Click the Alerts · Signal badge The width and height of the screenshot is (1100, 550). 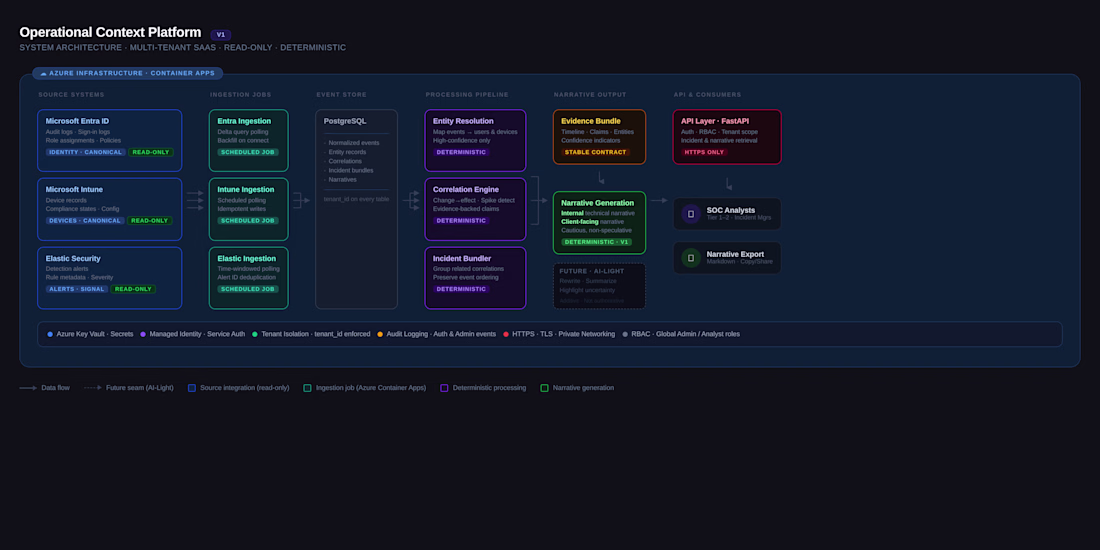point(77,289)
